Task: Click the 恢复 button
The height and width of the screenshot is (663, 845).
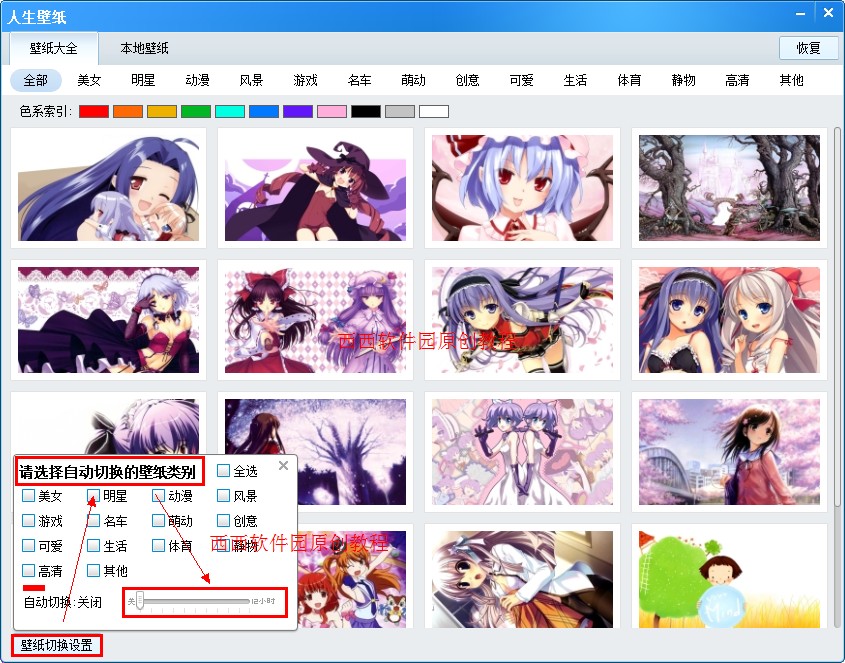Action: 808,49
